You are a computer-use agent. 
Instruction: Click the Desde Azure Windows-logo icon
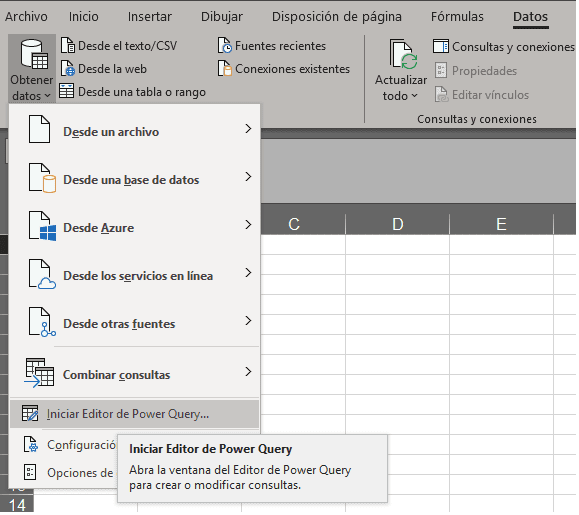coord(42,226)
